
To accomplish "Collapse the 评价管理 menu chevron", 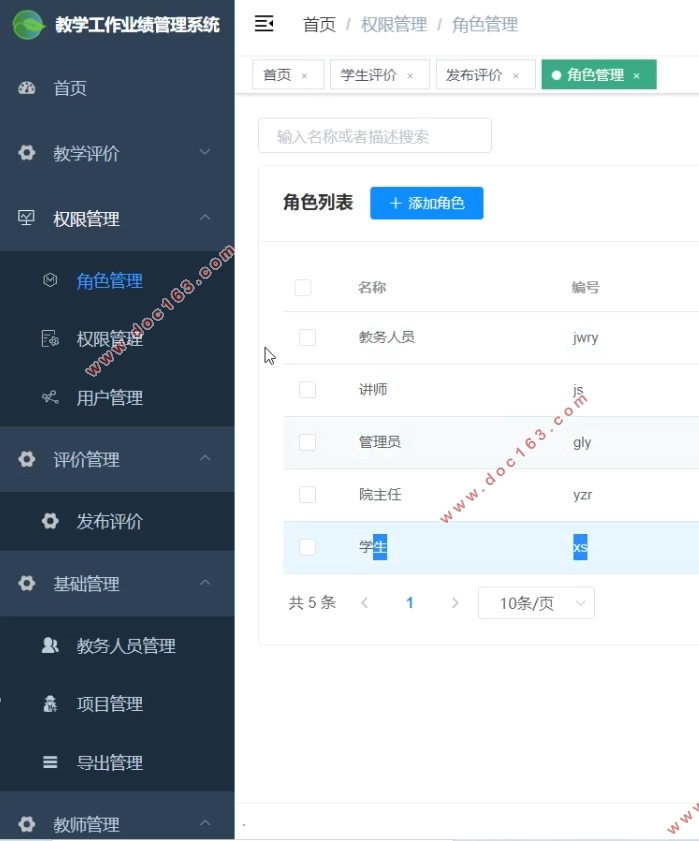I will tap(205, 459).
